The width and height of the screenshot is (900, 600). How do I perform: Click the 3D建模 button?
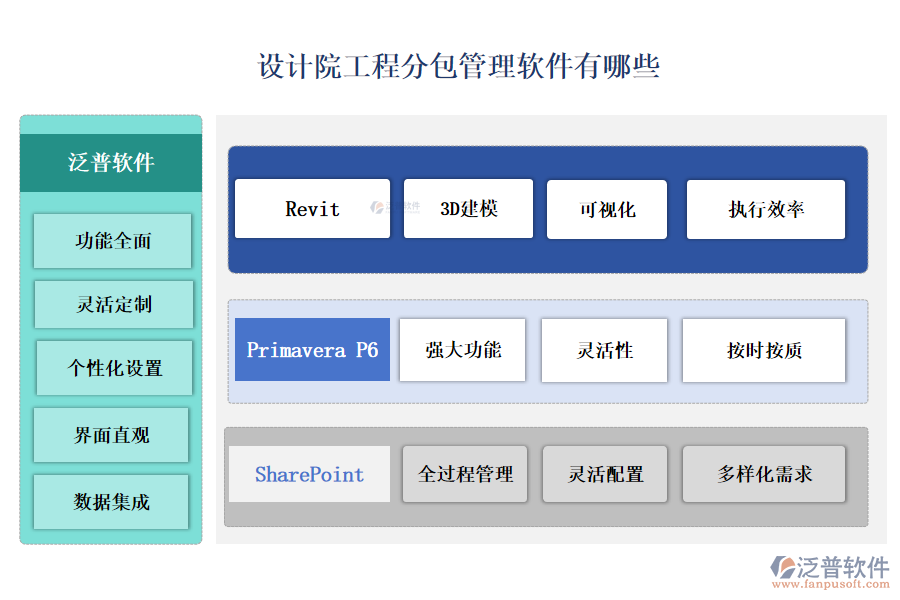[x=467, y=209]
